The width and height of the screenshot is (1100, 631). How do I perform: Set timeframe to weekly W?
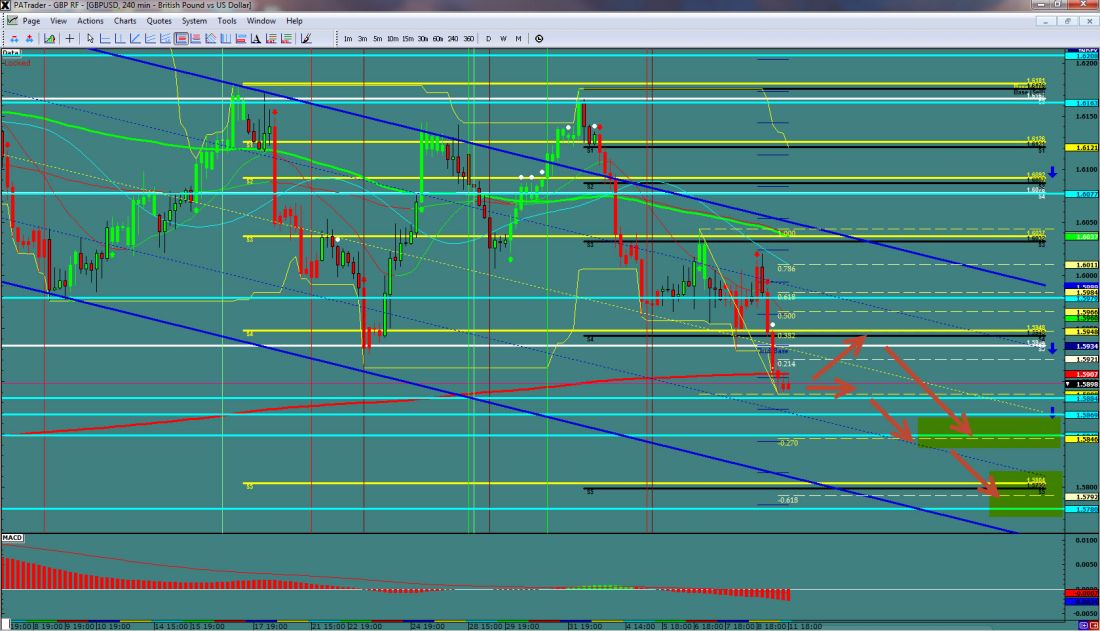[503, 39]
